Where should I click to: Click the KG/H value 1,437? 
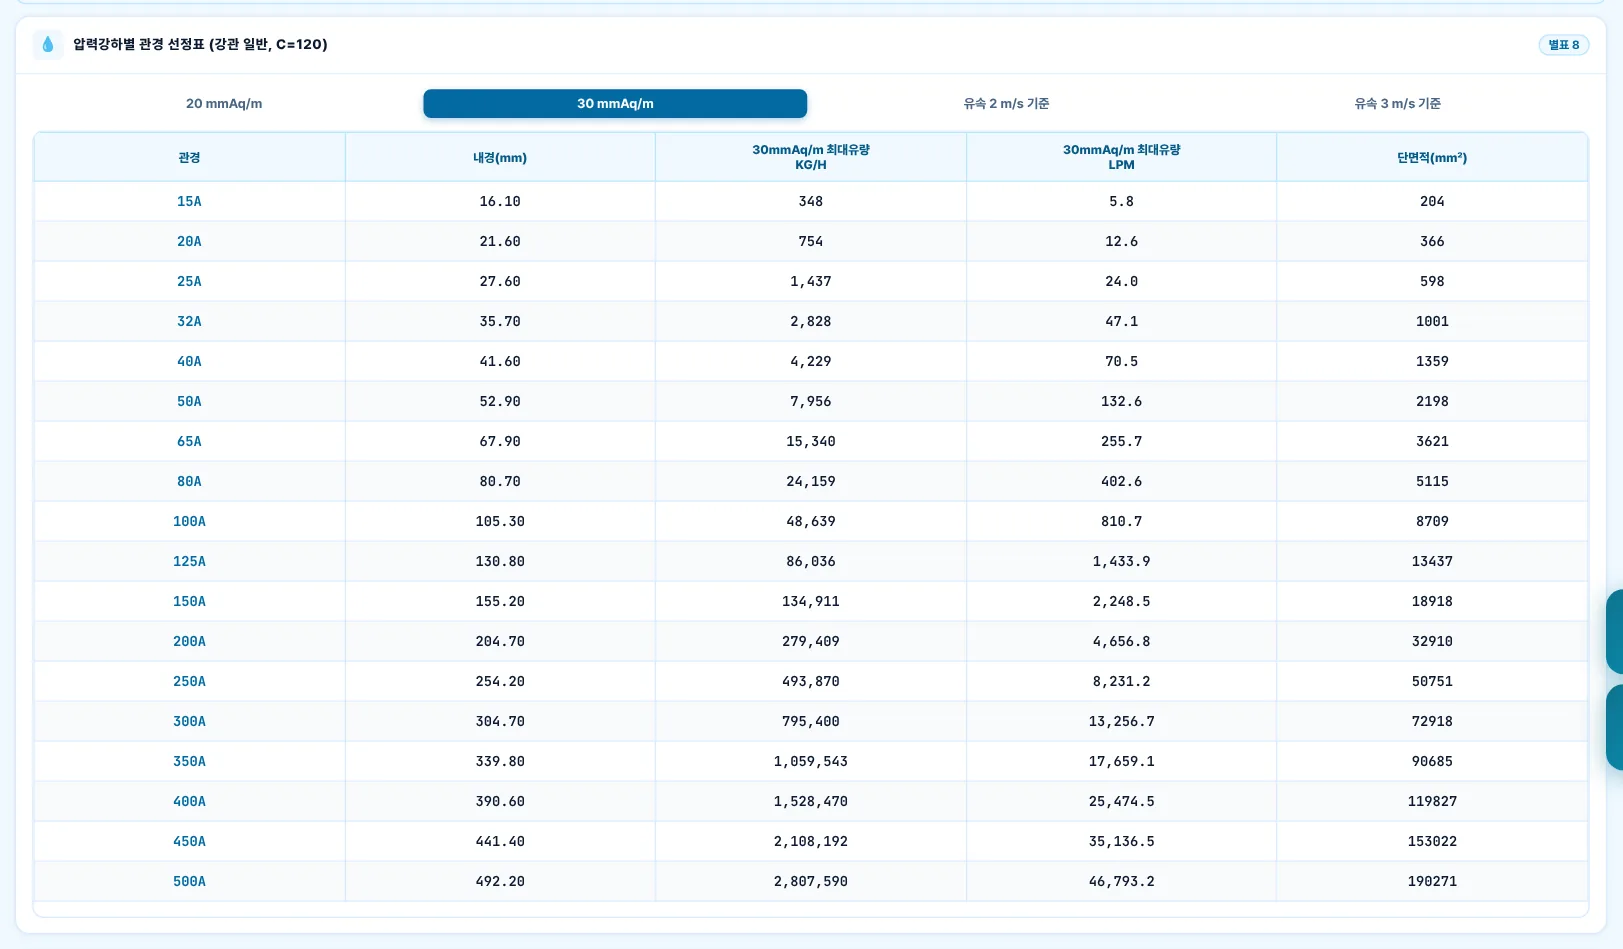[811, 281]
